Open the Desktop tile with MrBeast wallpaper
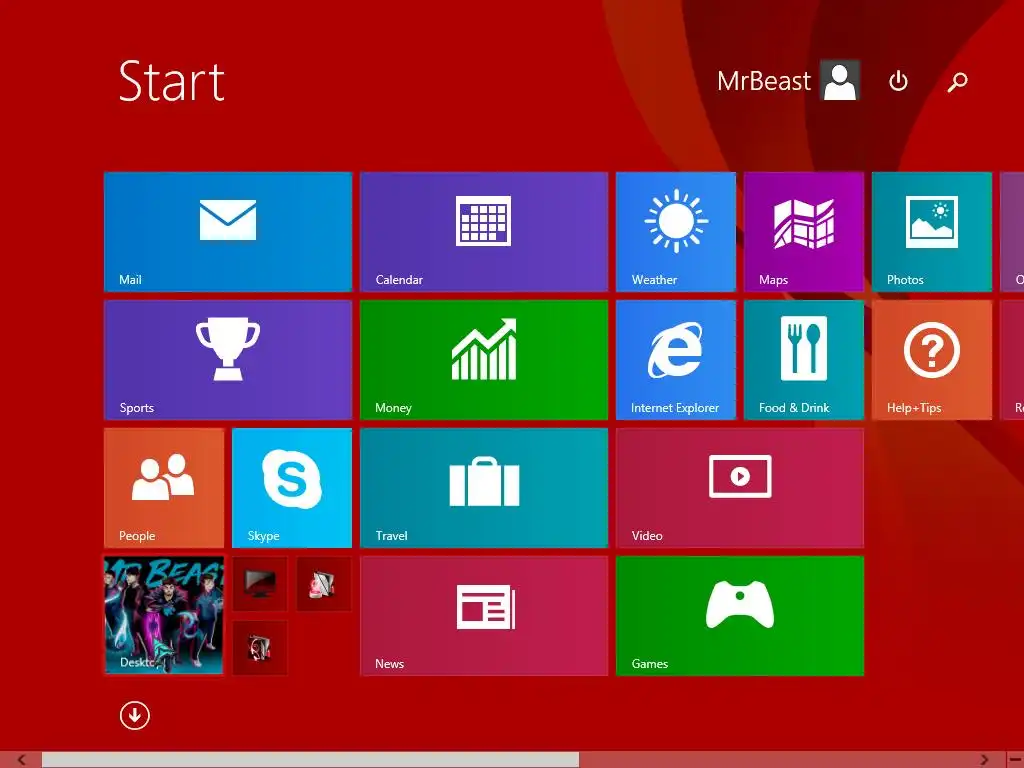 coord(164,616)
